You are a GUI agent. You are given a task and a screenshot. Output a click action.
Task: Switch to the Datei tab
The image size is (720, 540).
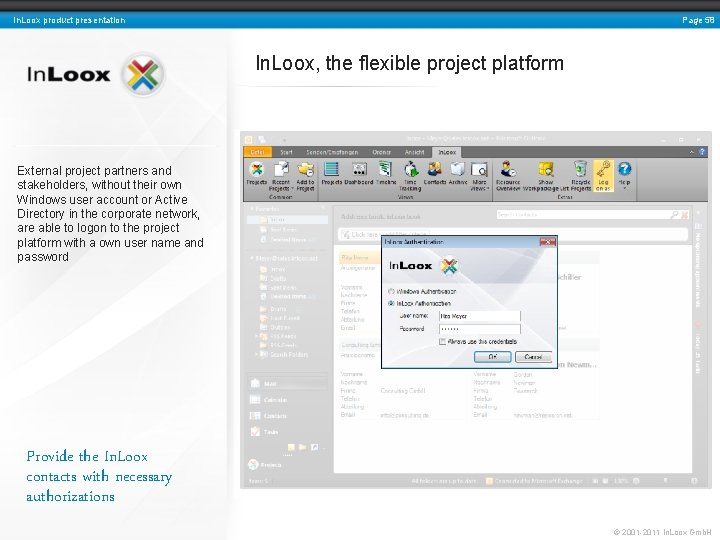[258, 152]
